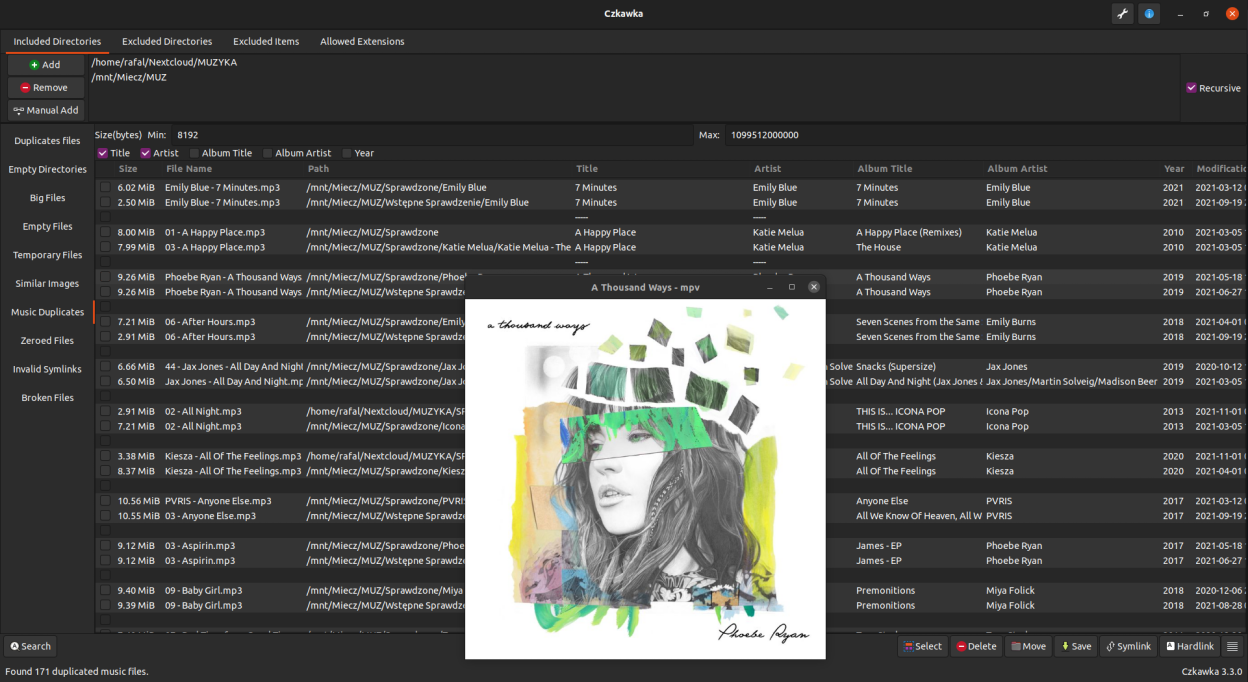Start scan with the Search button
Screen dimensions: 1248x682
(30, 646)
